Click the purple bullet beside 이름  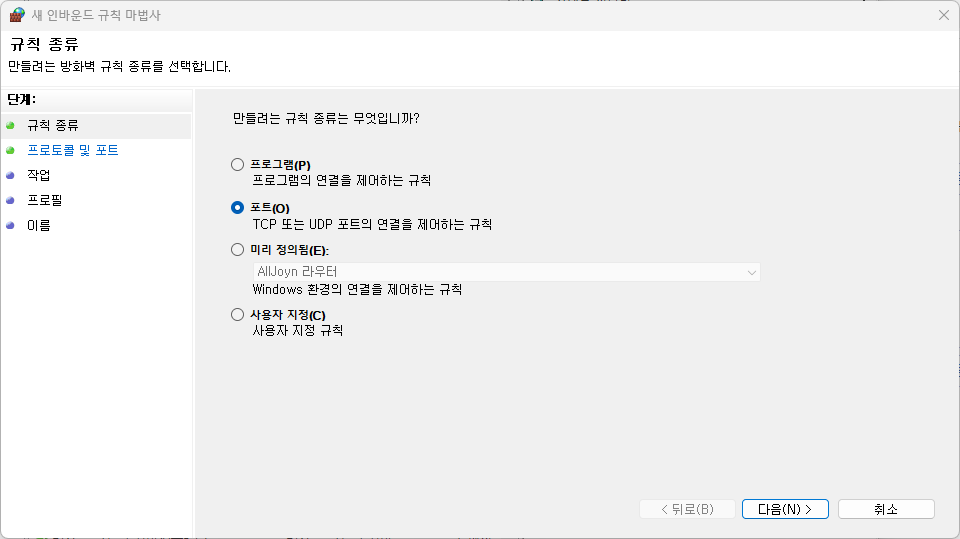[10, 225]
